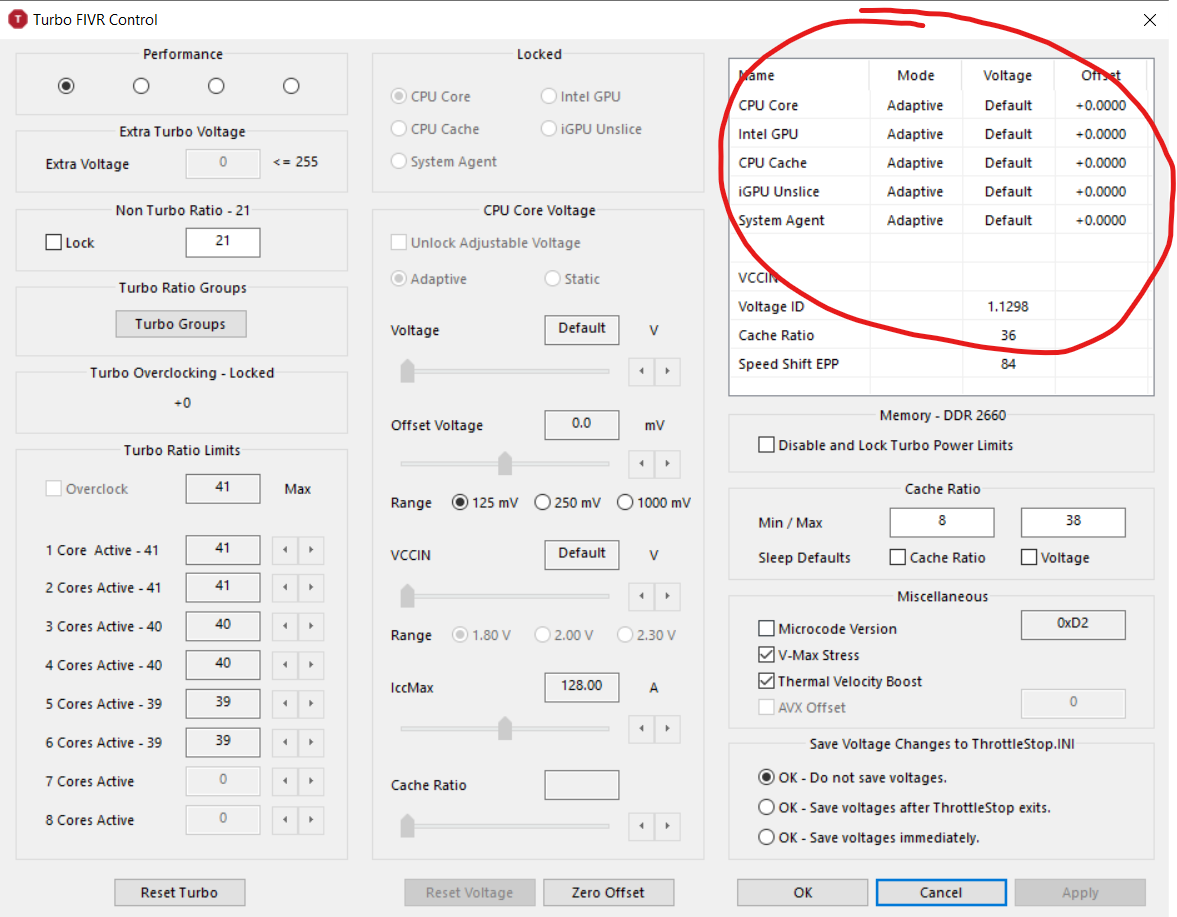Click the Reset Turbo button
Image resolution: width=1177 pixels, height=917 pixels.
click(x=179, y=892)
